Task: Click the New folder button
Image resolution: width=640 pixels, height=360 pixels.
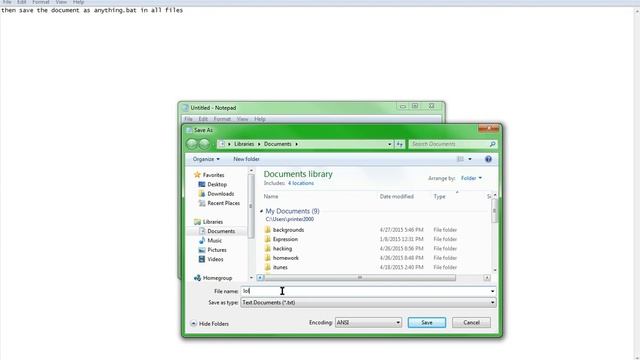Action: pos(246,159)
